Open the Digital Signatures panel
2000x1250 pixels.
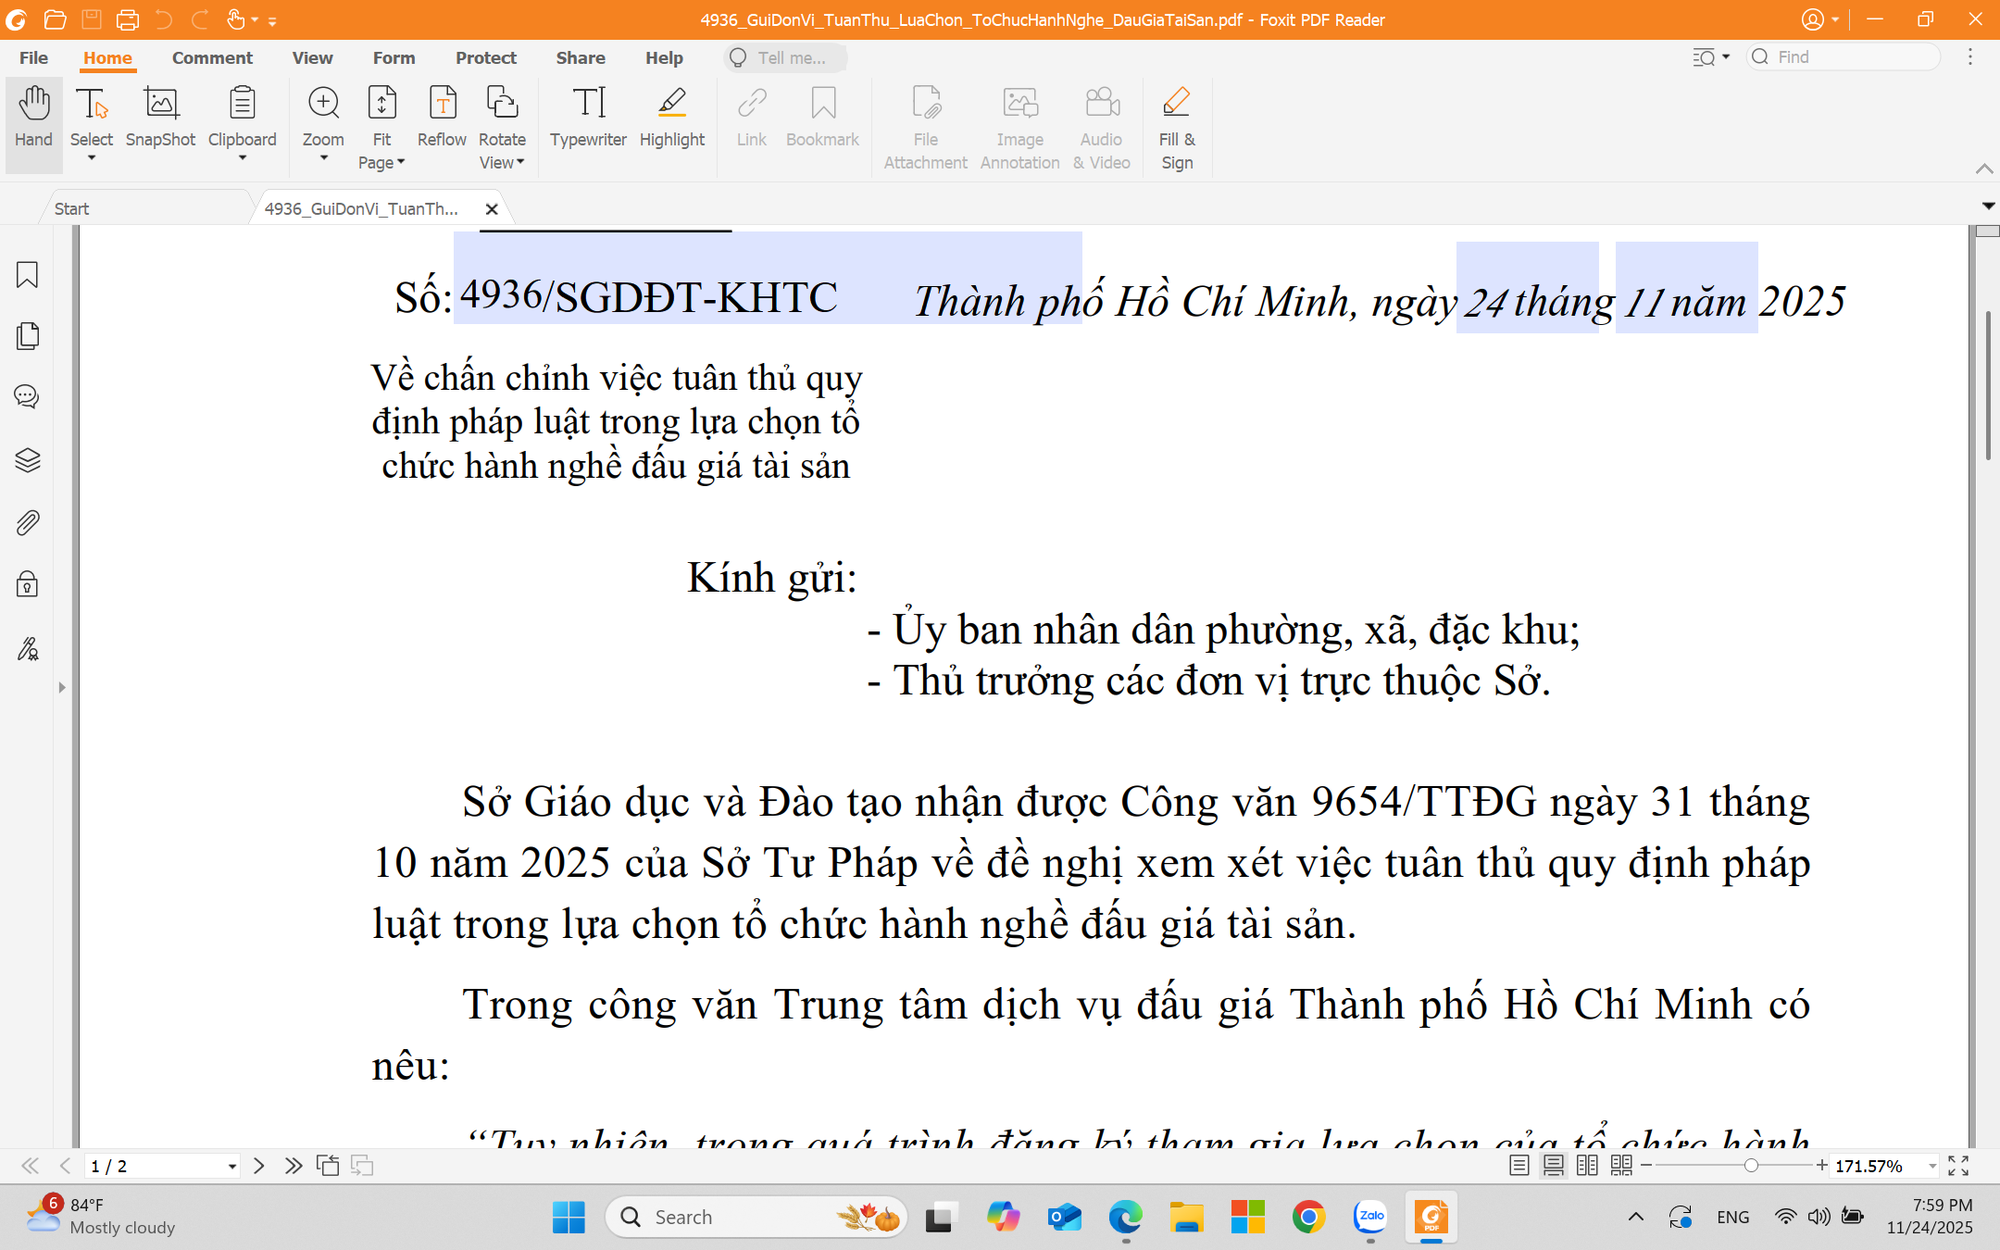coord(27,649)
